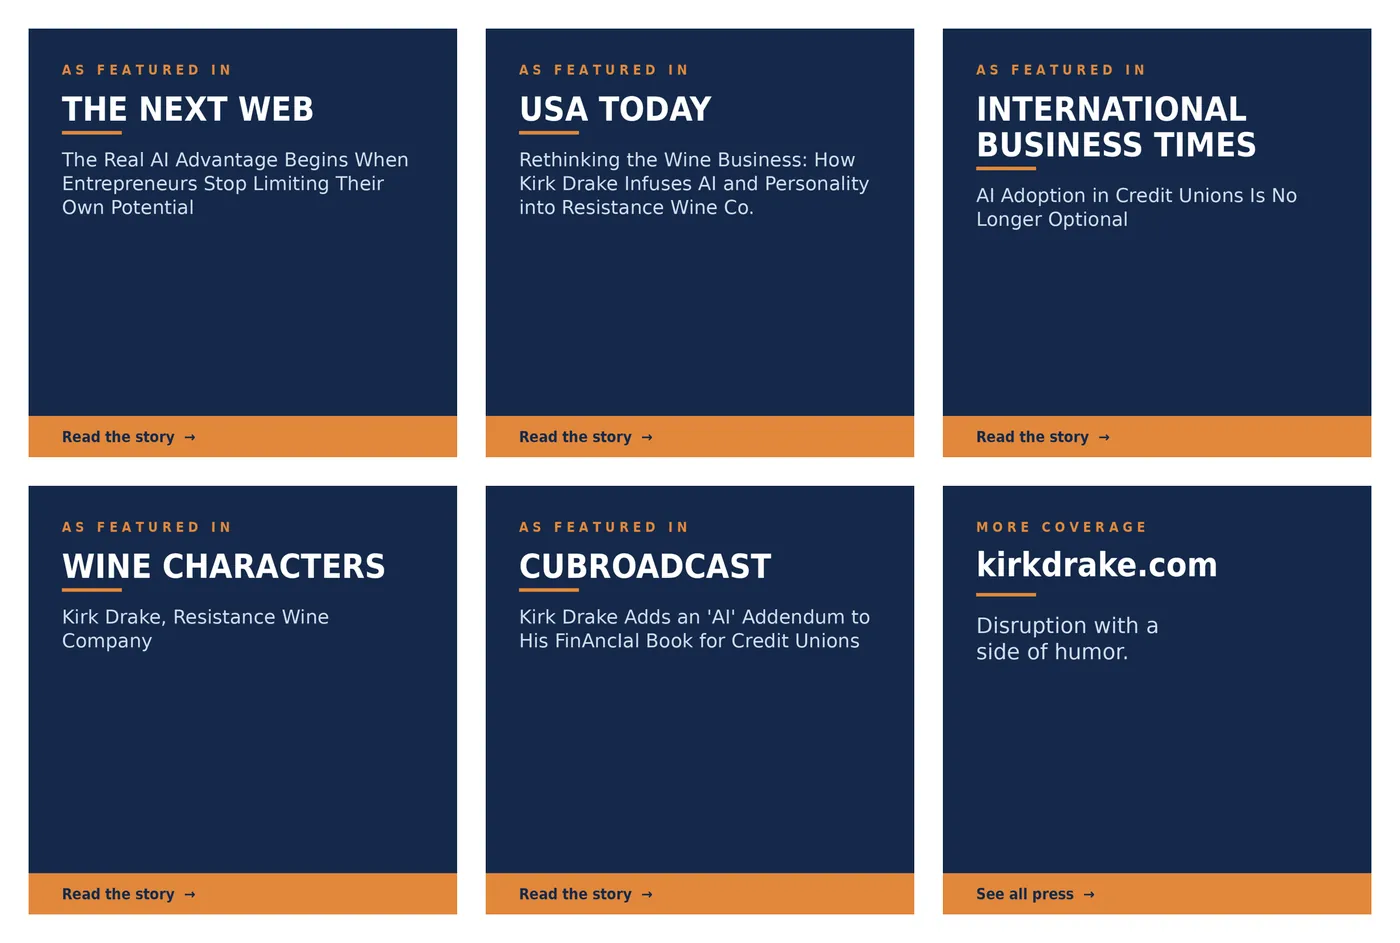Click AS FEATURED IN label above CUBROADCAST
This screenshot has width=1400, height=943.
(603, 527)
